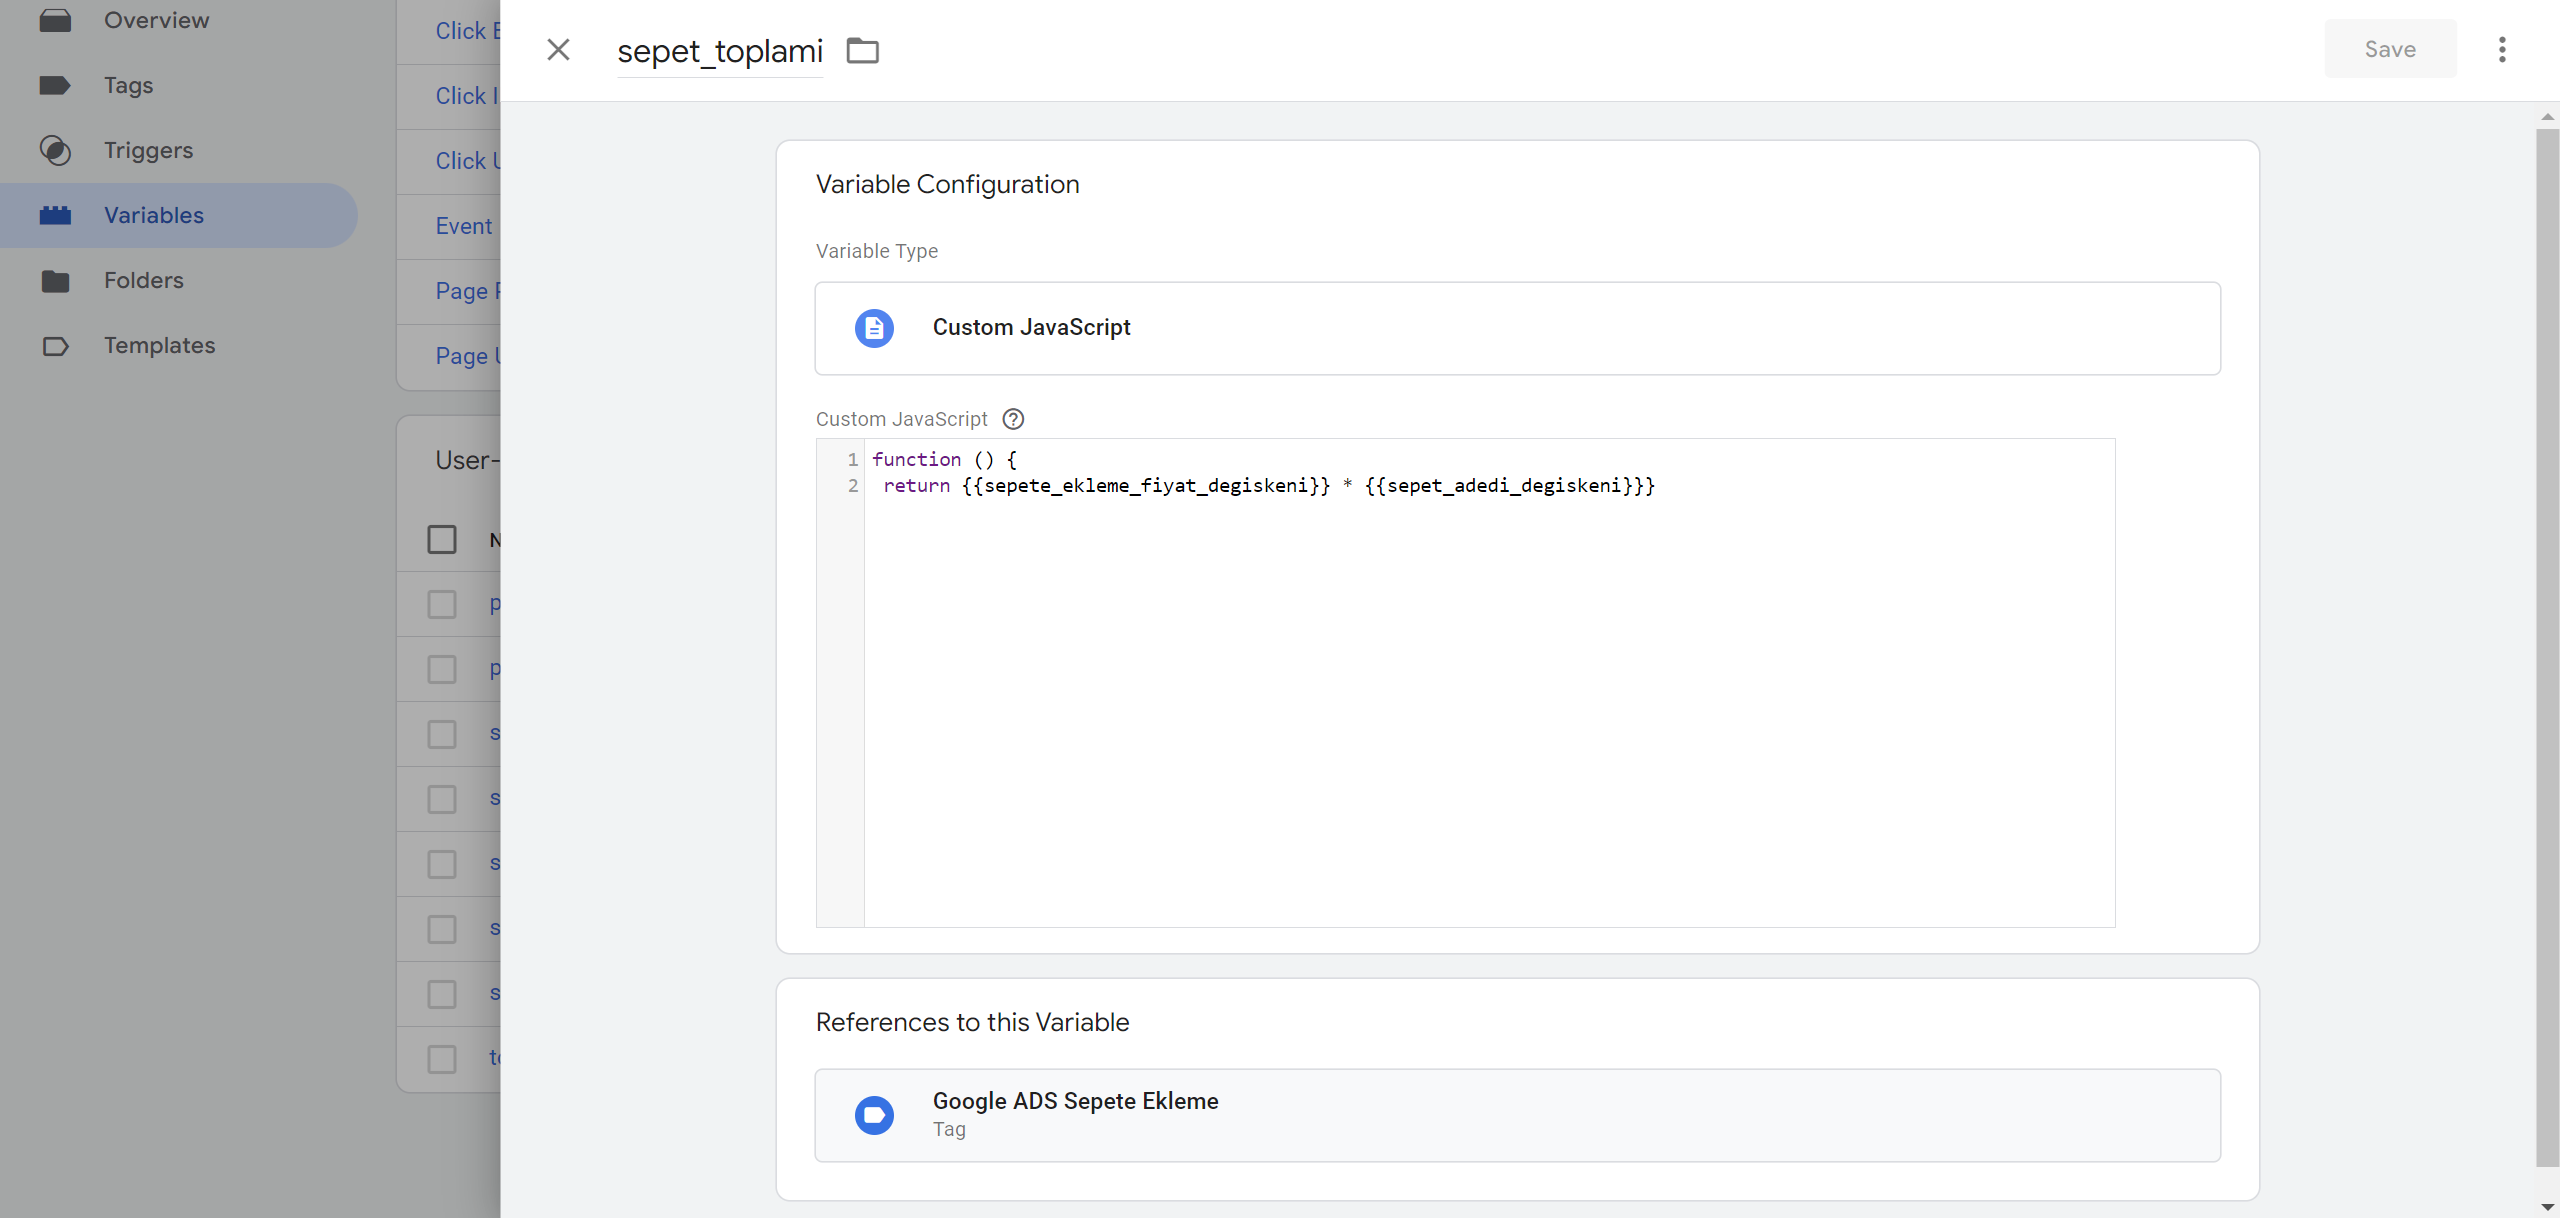
Task: Go to Overview in the sidebar
Action: click(157, 20)
